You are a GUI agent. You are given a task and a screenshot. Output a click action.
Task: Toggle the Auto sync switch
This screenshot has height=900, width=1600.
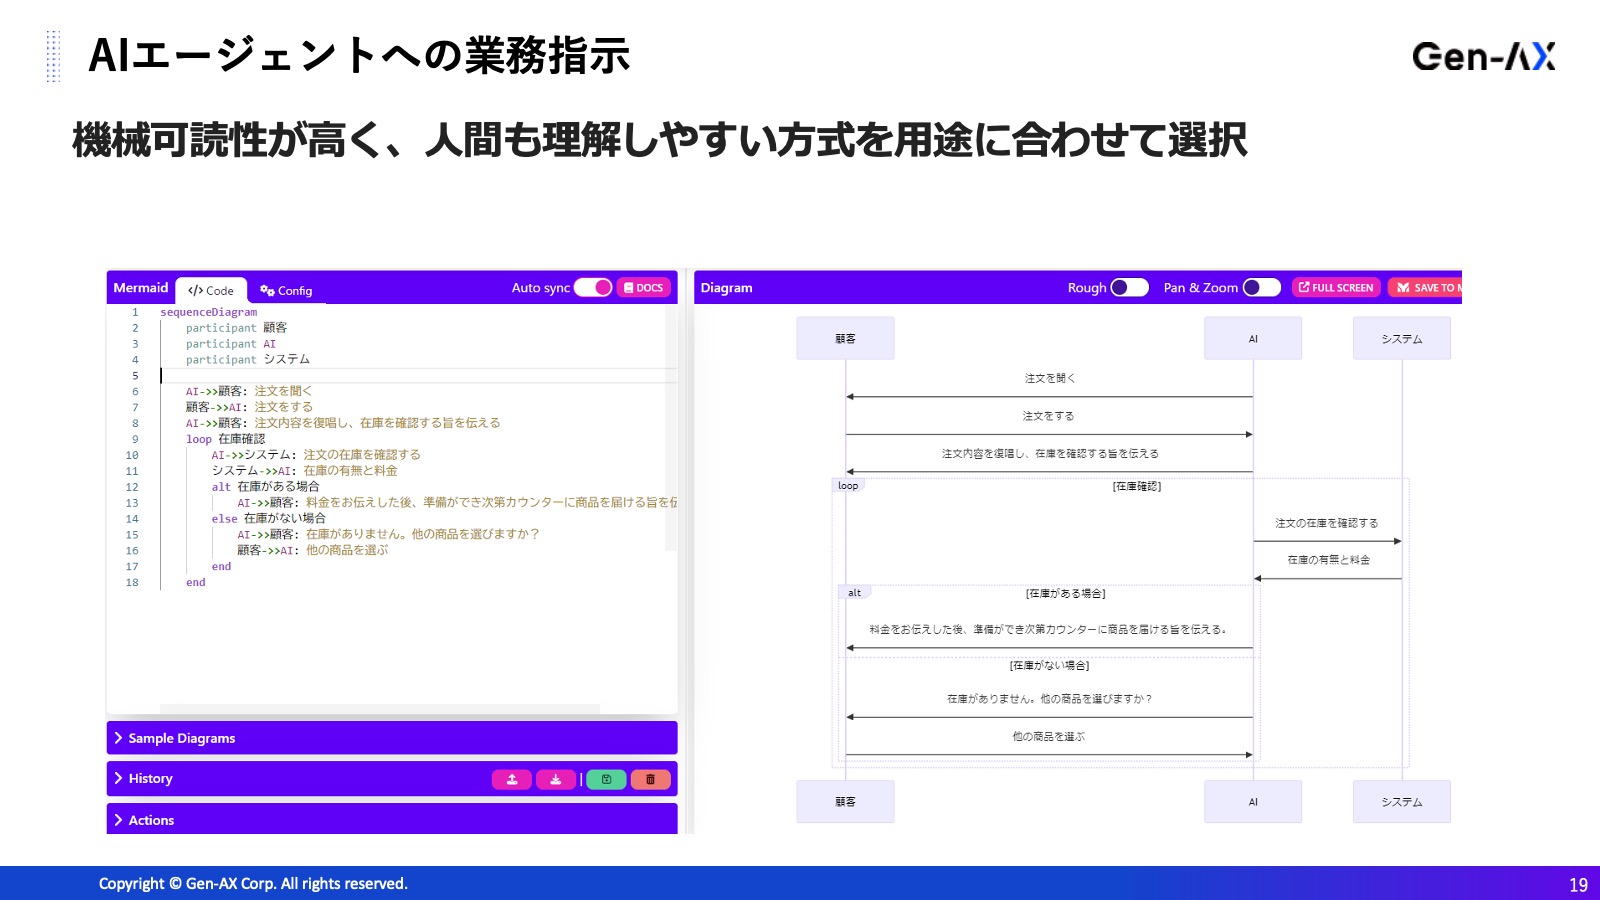(x=593, y=288)
